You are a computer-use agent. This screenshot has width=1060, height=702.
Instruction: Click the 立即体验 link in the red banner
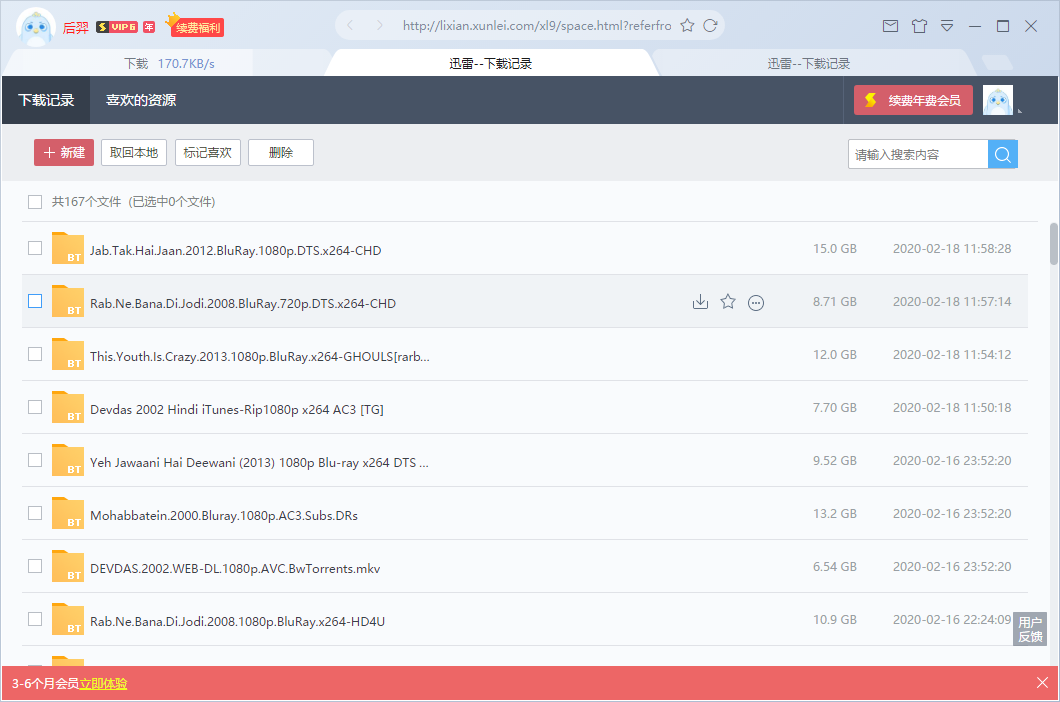pyautogui.click(x=103, y=684)
